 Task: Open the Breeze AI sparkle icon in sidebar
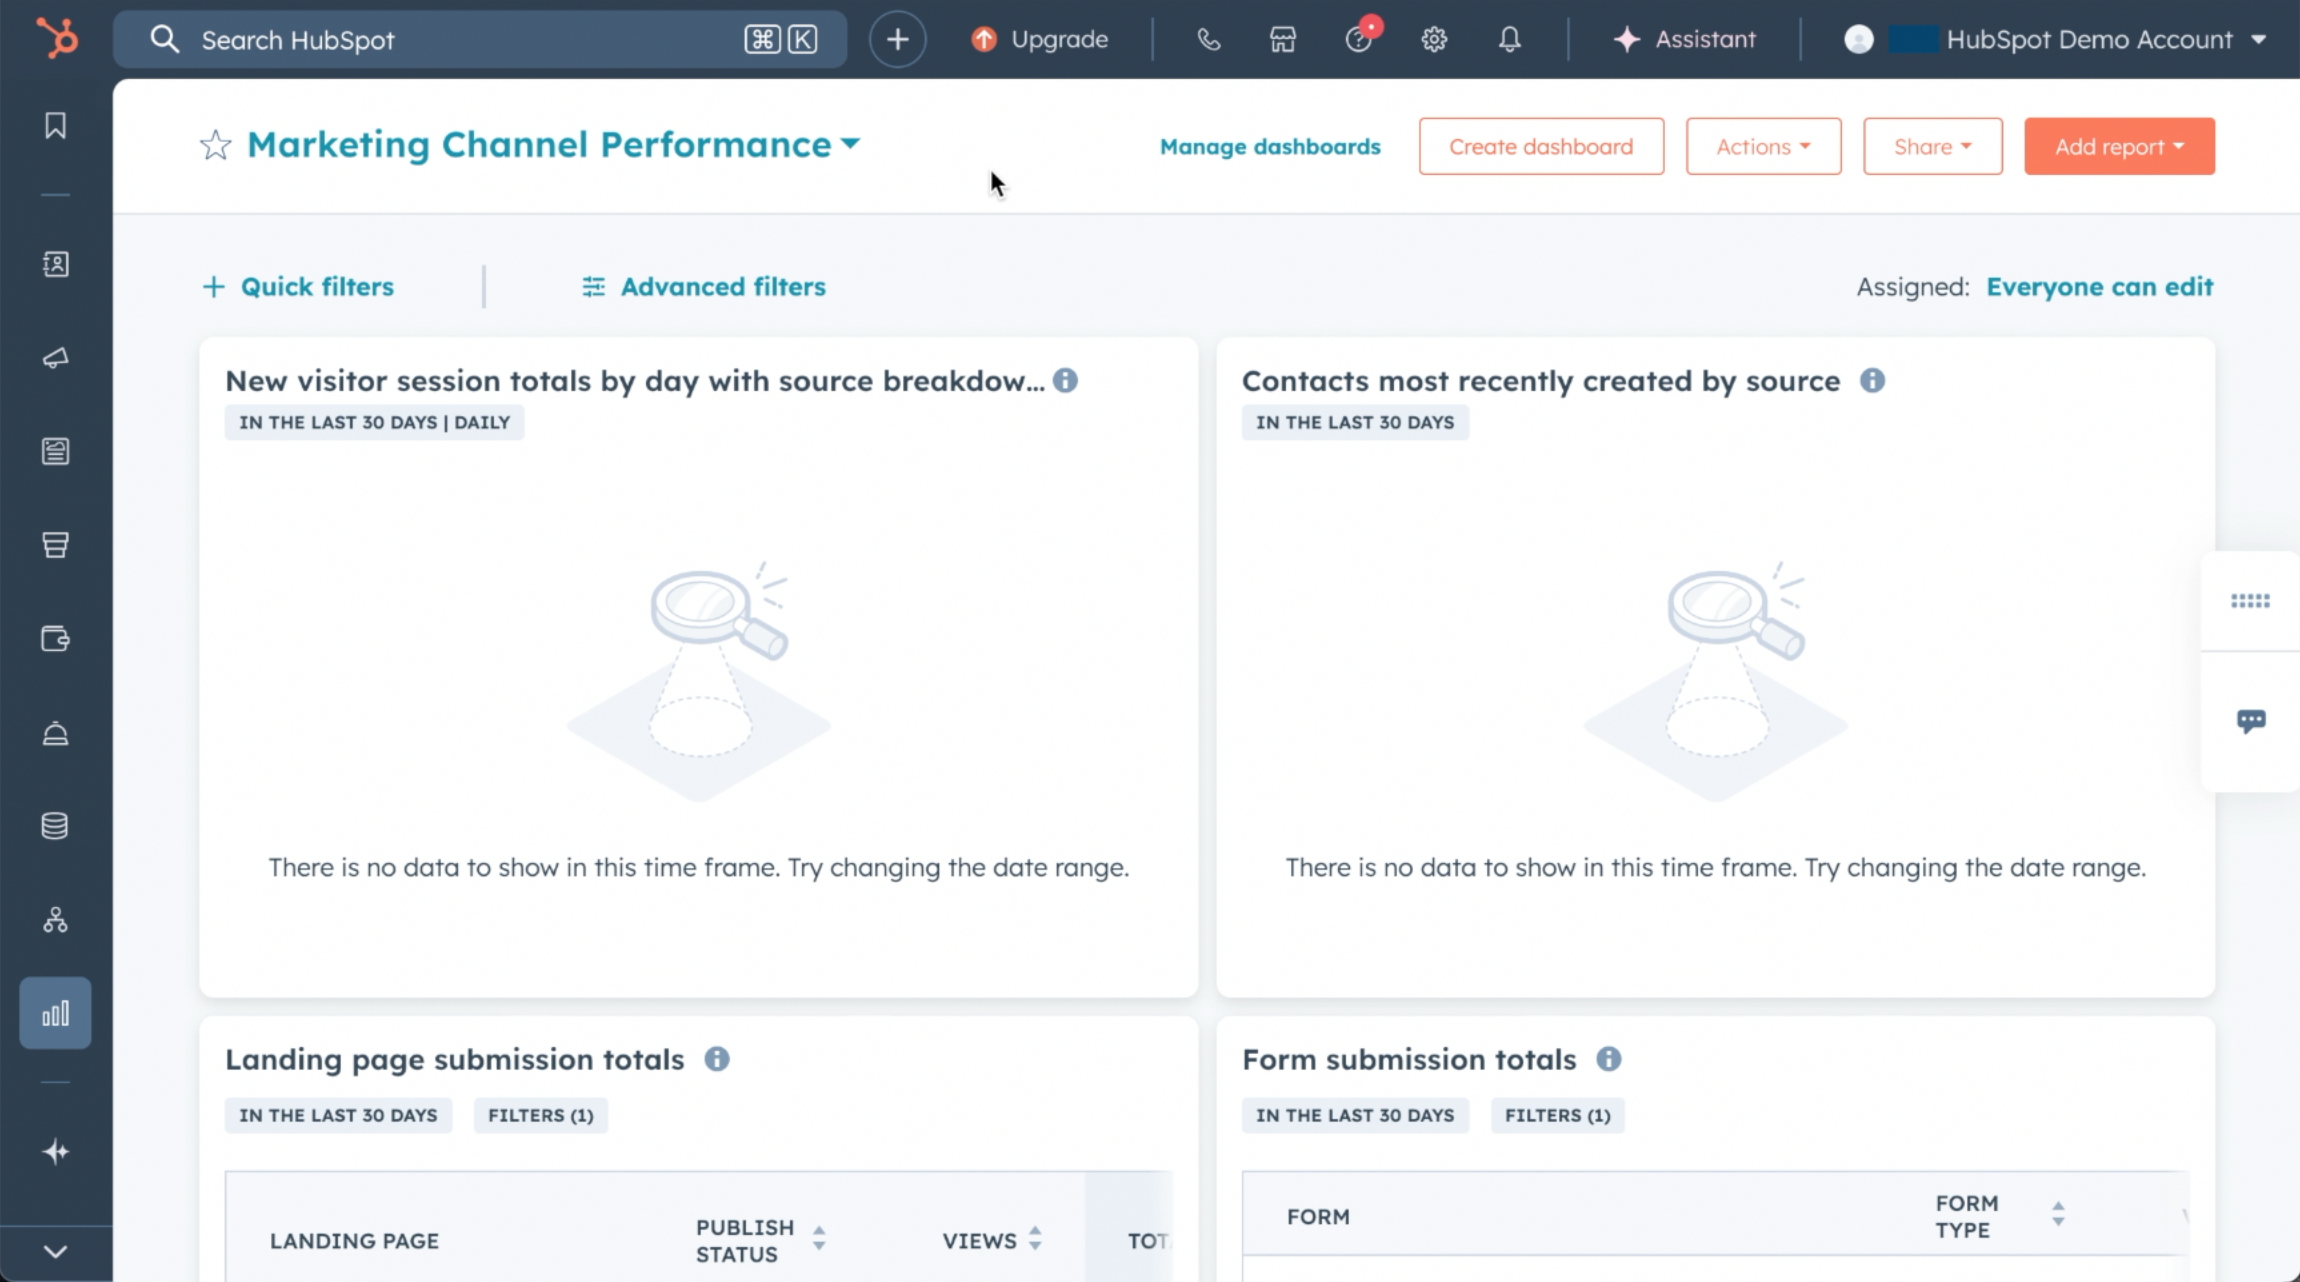point(55,1150)
